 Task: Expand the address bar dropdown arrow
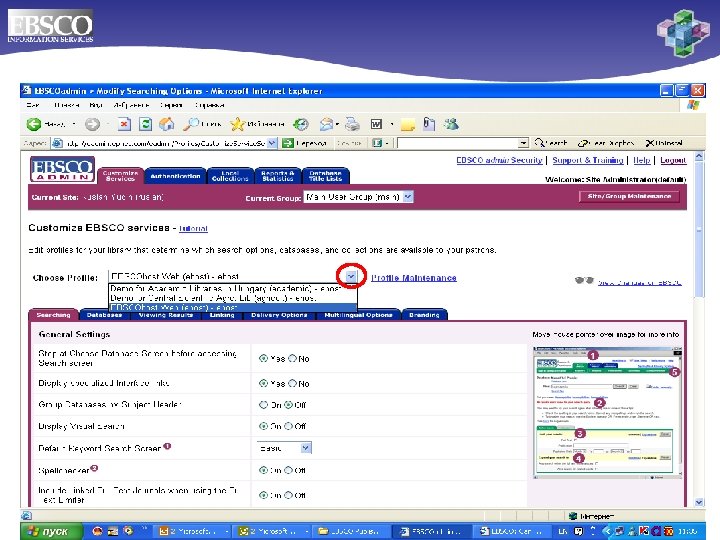click(272, 143)
